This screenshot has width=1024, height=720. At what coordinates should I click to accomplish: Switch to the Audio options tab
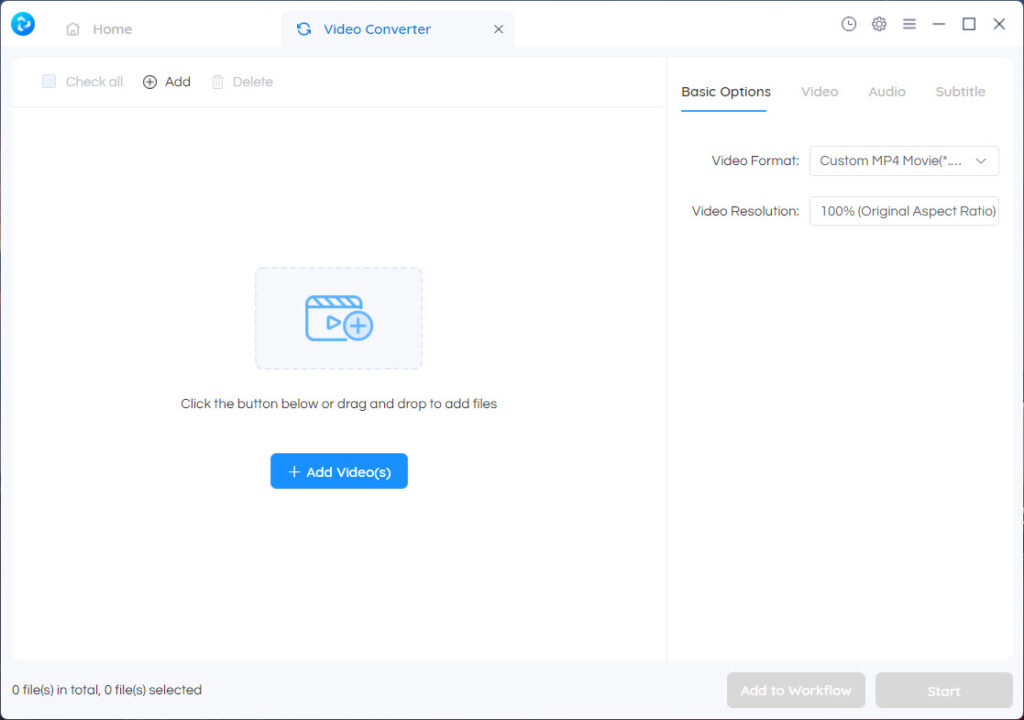pyautogui.click(x=886, y=92)
